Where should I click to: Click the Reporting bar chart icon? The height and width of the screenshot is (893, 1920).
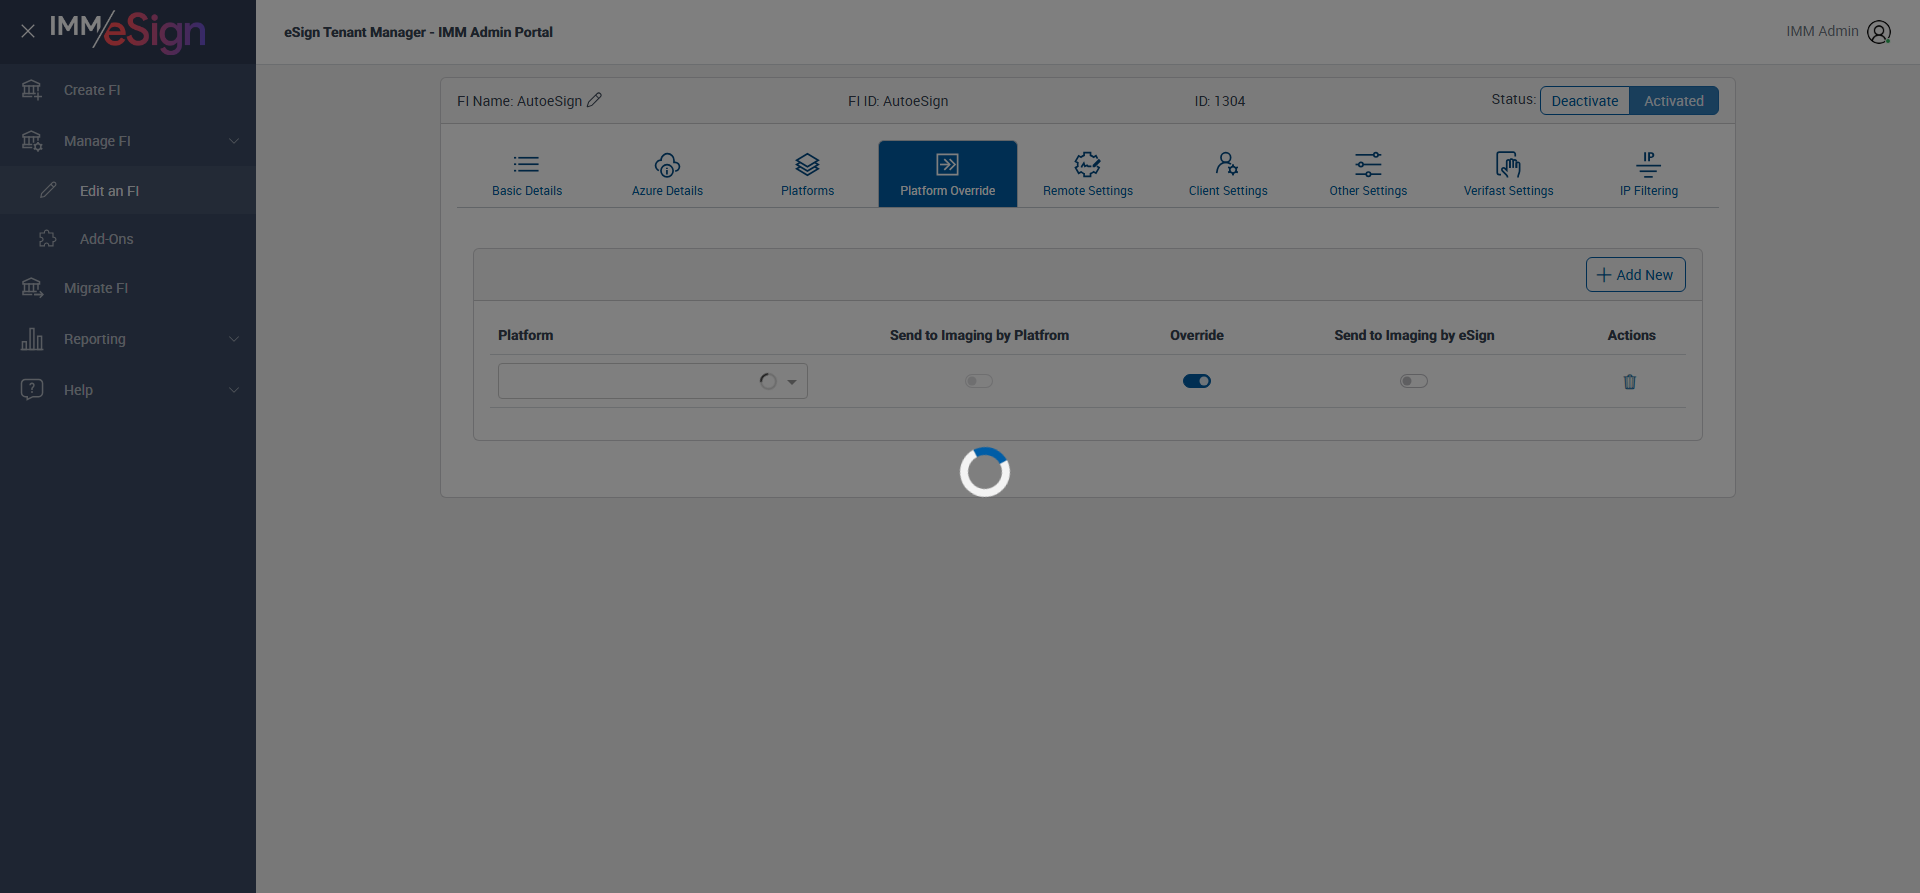pyautogui.click(x=32, y=339)
